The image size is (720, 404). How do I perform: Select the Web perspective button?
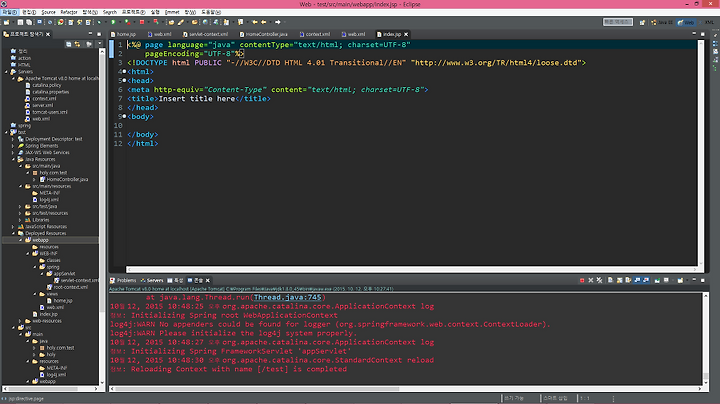(x=686, y=22)
